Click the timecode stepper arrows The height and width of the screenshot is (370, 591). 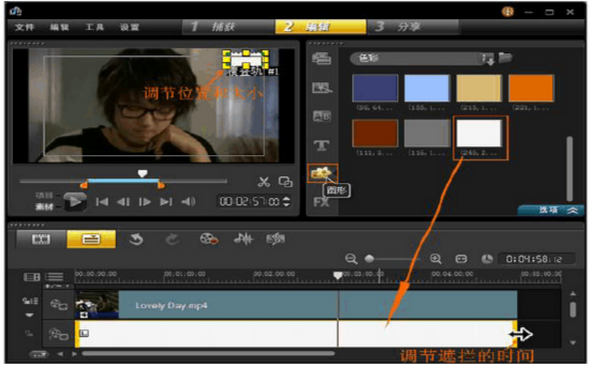tap(286, 202)
